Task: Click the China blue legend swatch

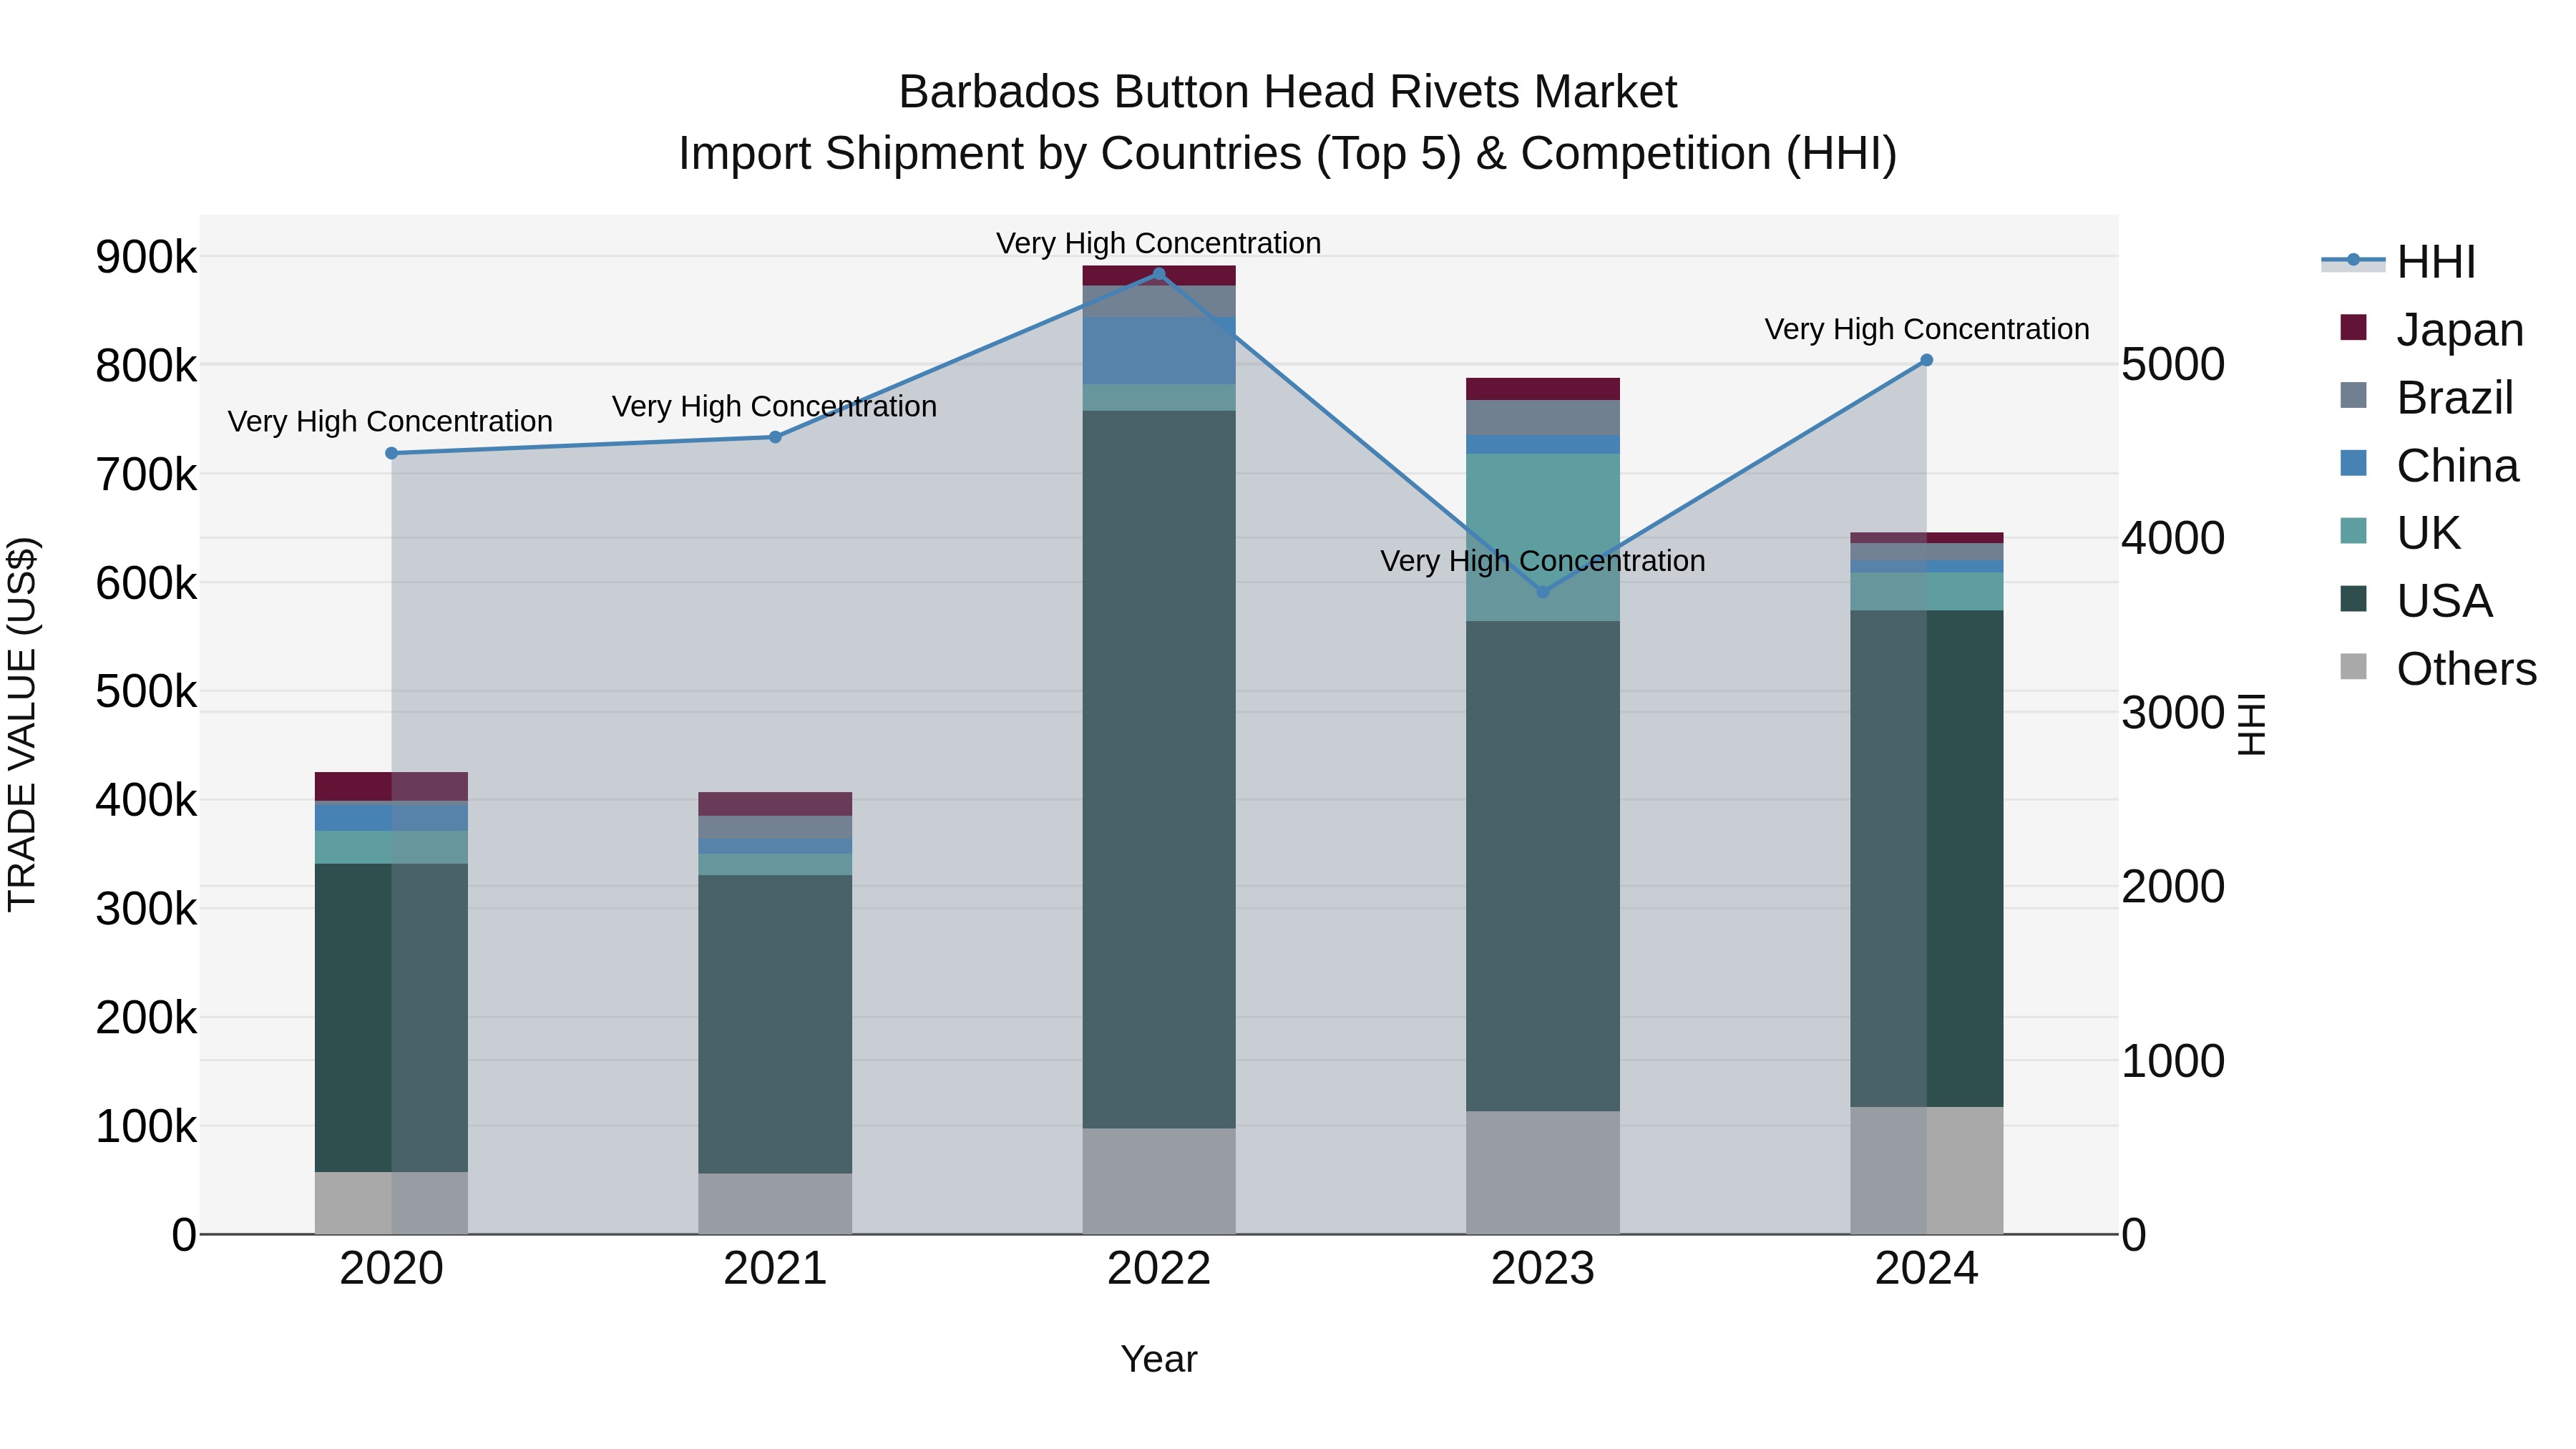Action: point(2354,463)
